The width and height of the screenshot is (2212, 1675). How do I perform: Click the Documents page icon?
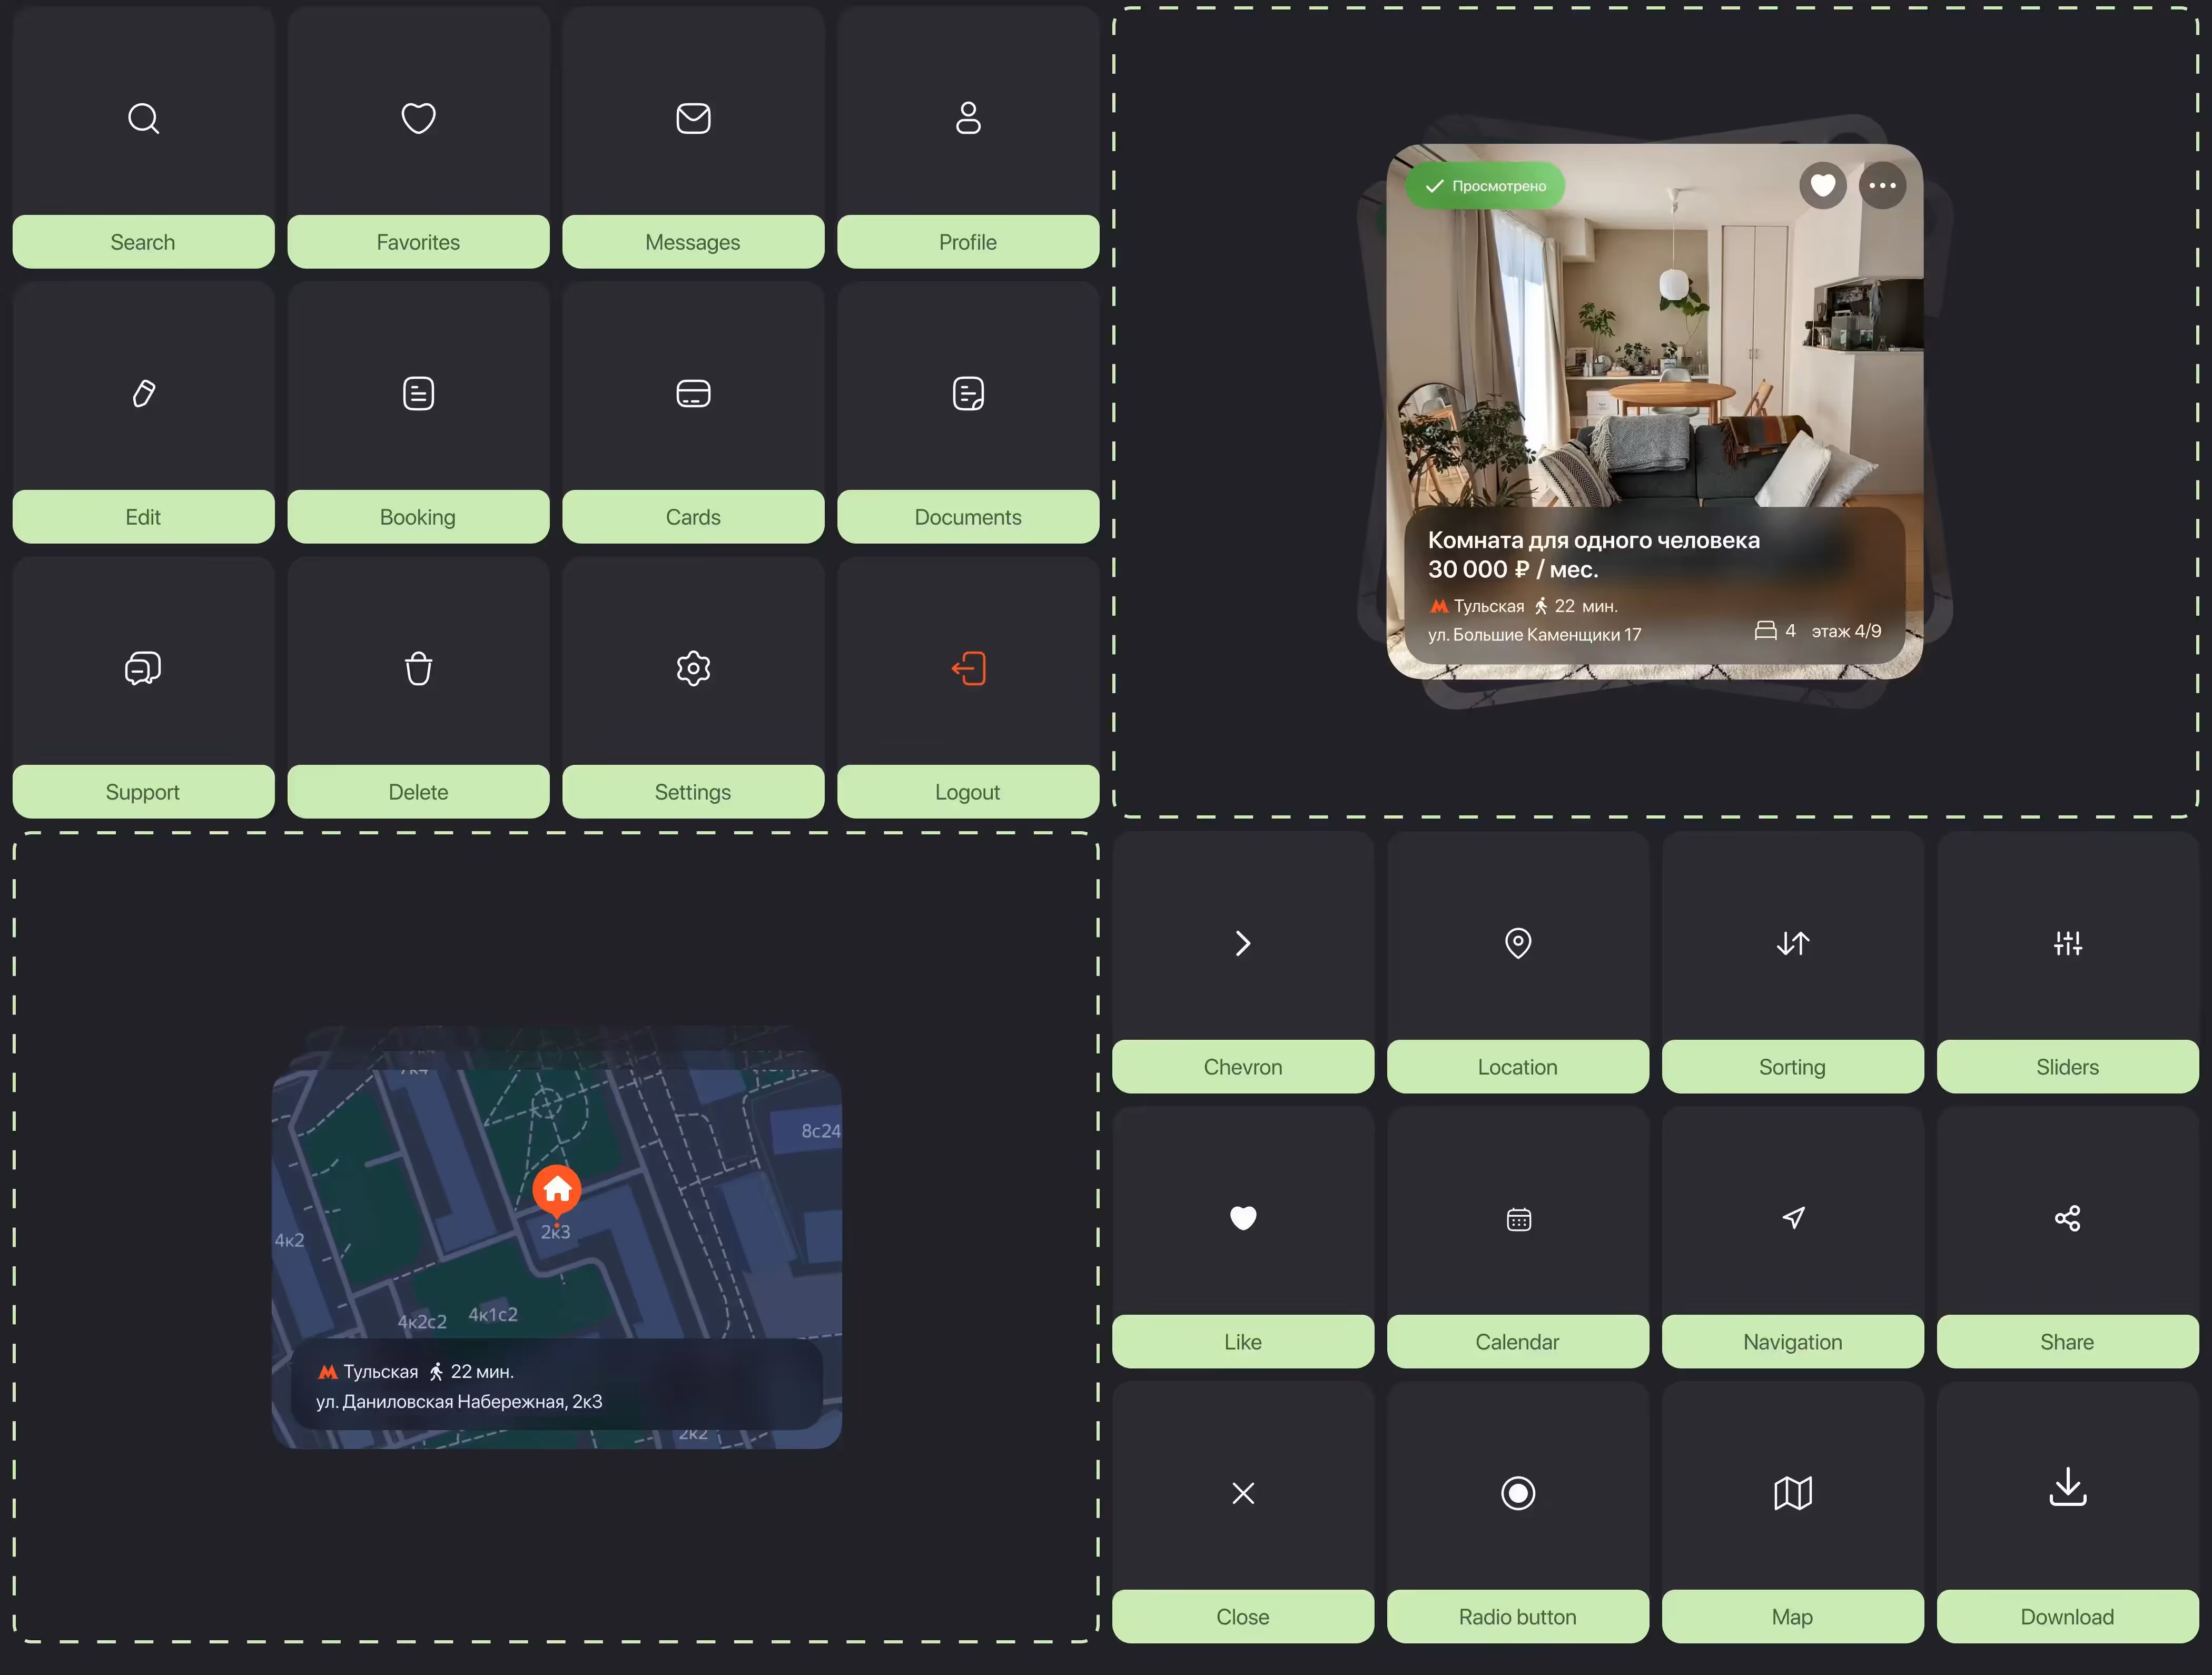coord(968,393)
